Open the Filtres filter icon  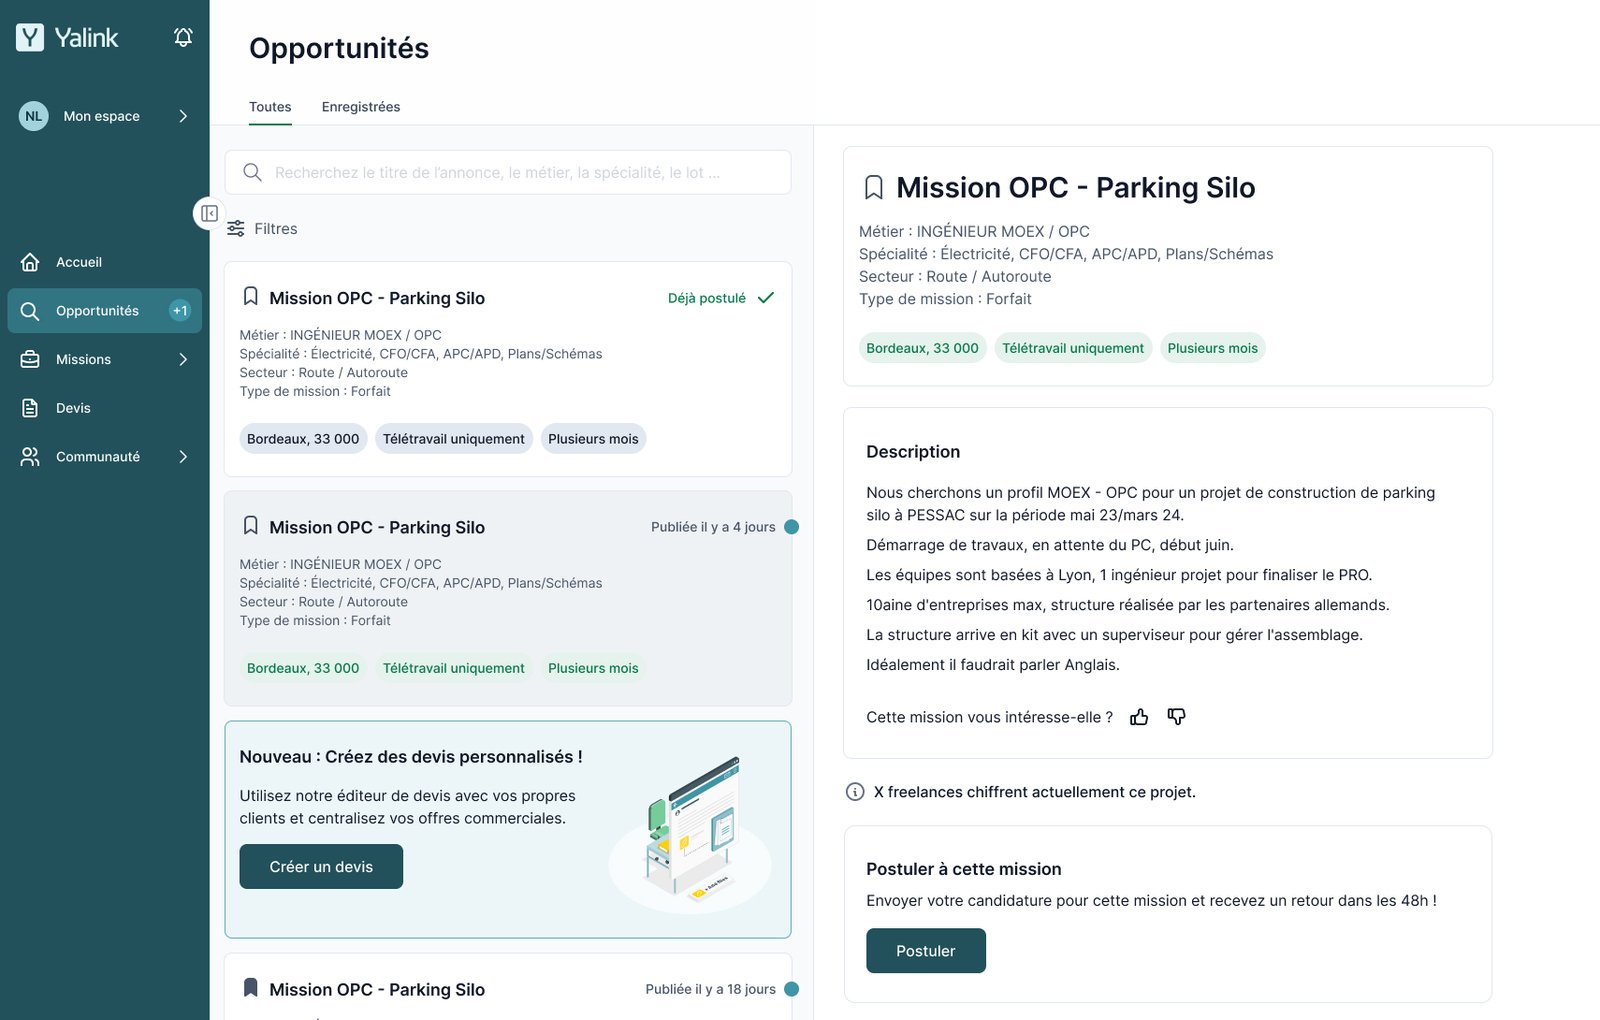pos(236,229)
